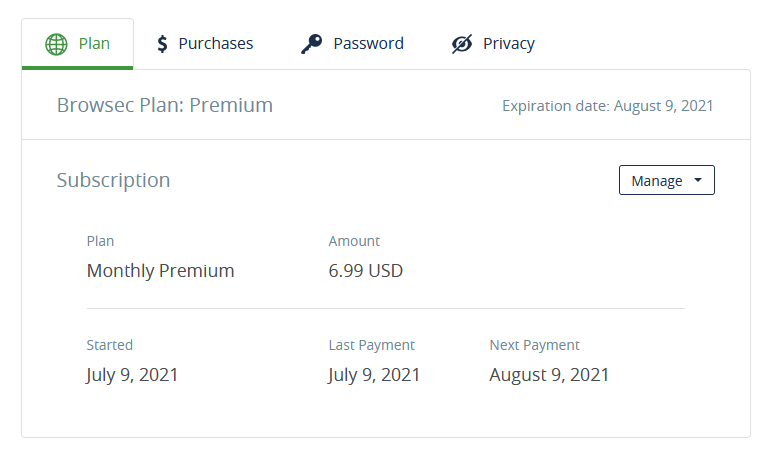Image resolution: width=778 pixels, height=451 pixels.
Task: Click the dollar sign Purchases icon
Action: pyautogui.click(x=162, y=44)
